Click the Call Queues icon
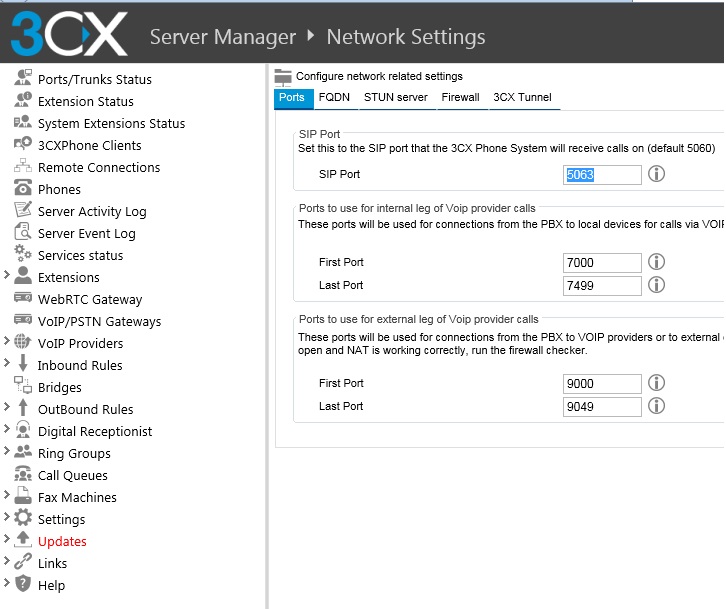The image size is (726, 609). pos(23,473)
